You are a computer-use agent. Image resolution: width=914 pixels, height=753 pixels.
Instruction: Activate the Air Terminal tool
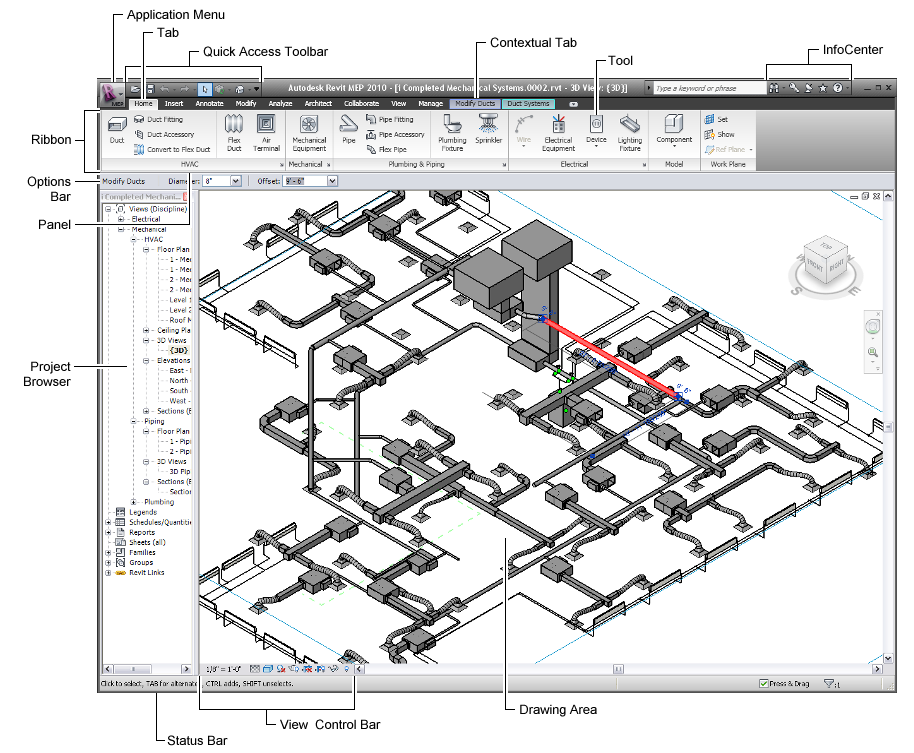click(266, 132)
